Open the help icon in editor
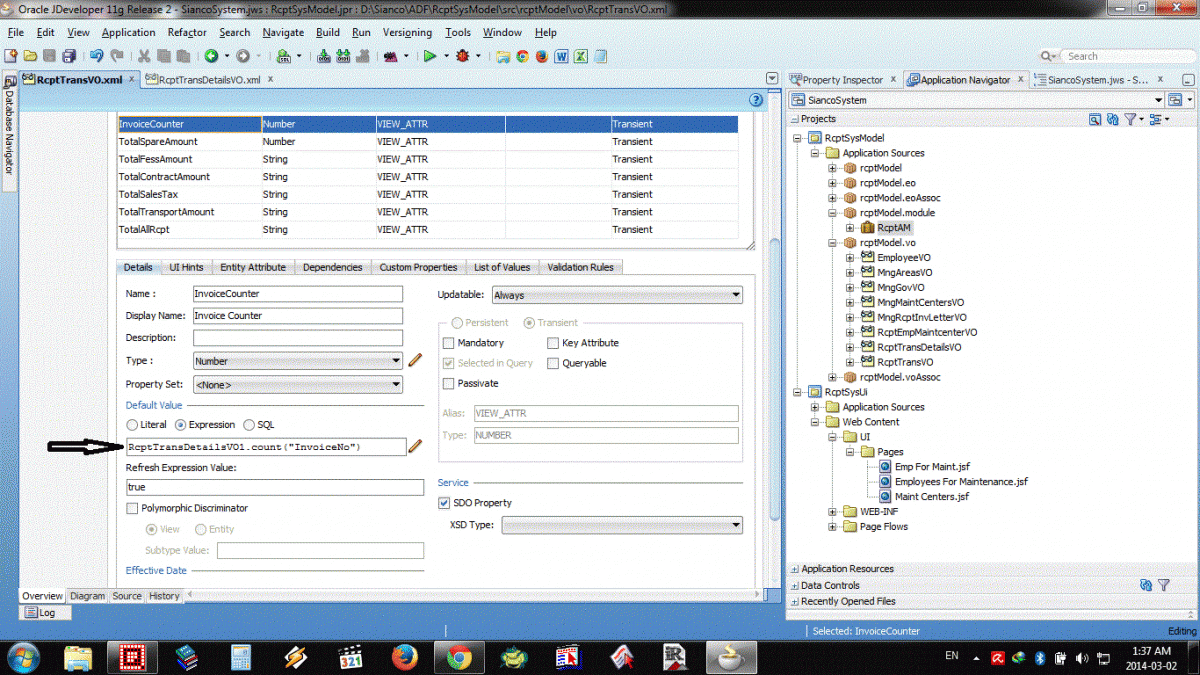The image size is (1200, 675). (756, 100)
